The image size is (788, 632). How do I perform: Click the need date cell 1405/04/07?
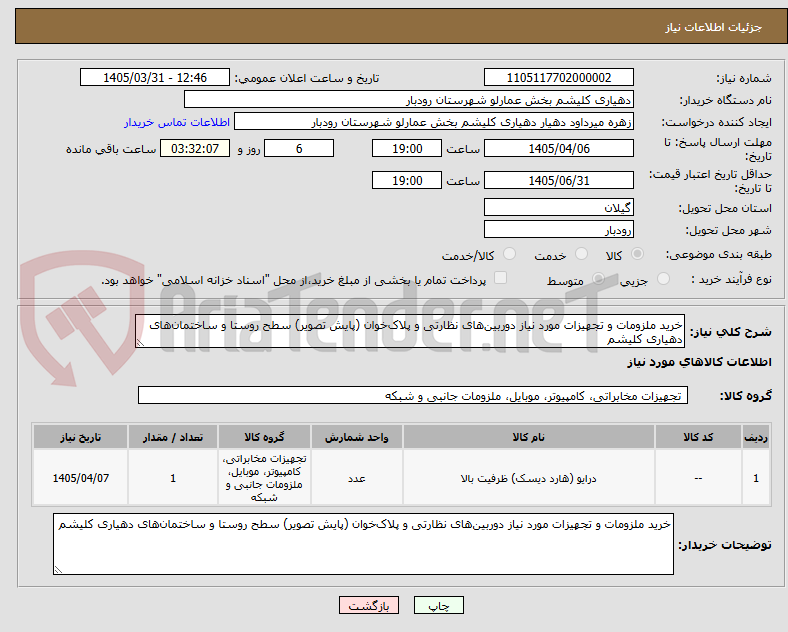point(80,478)
